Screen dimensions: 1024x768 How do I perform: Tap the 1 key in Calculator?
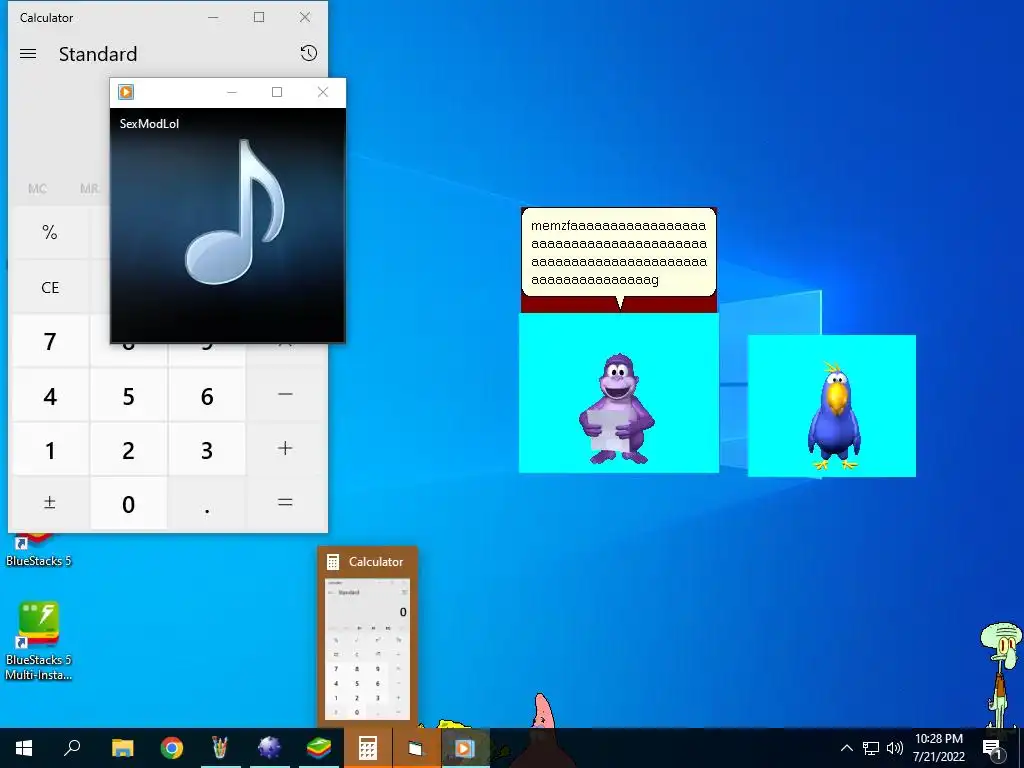[x=50, y=450]
